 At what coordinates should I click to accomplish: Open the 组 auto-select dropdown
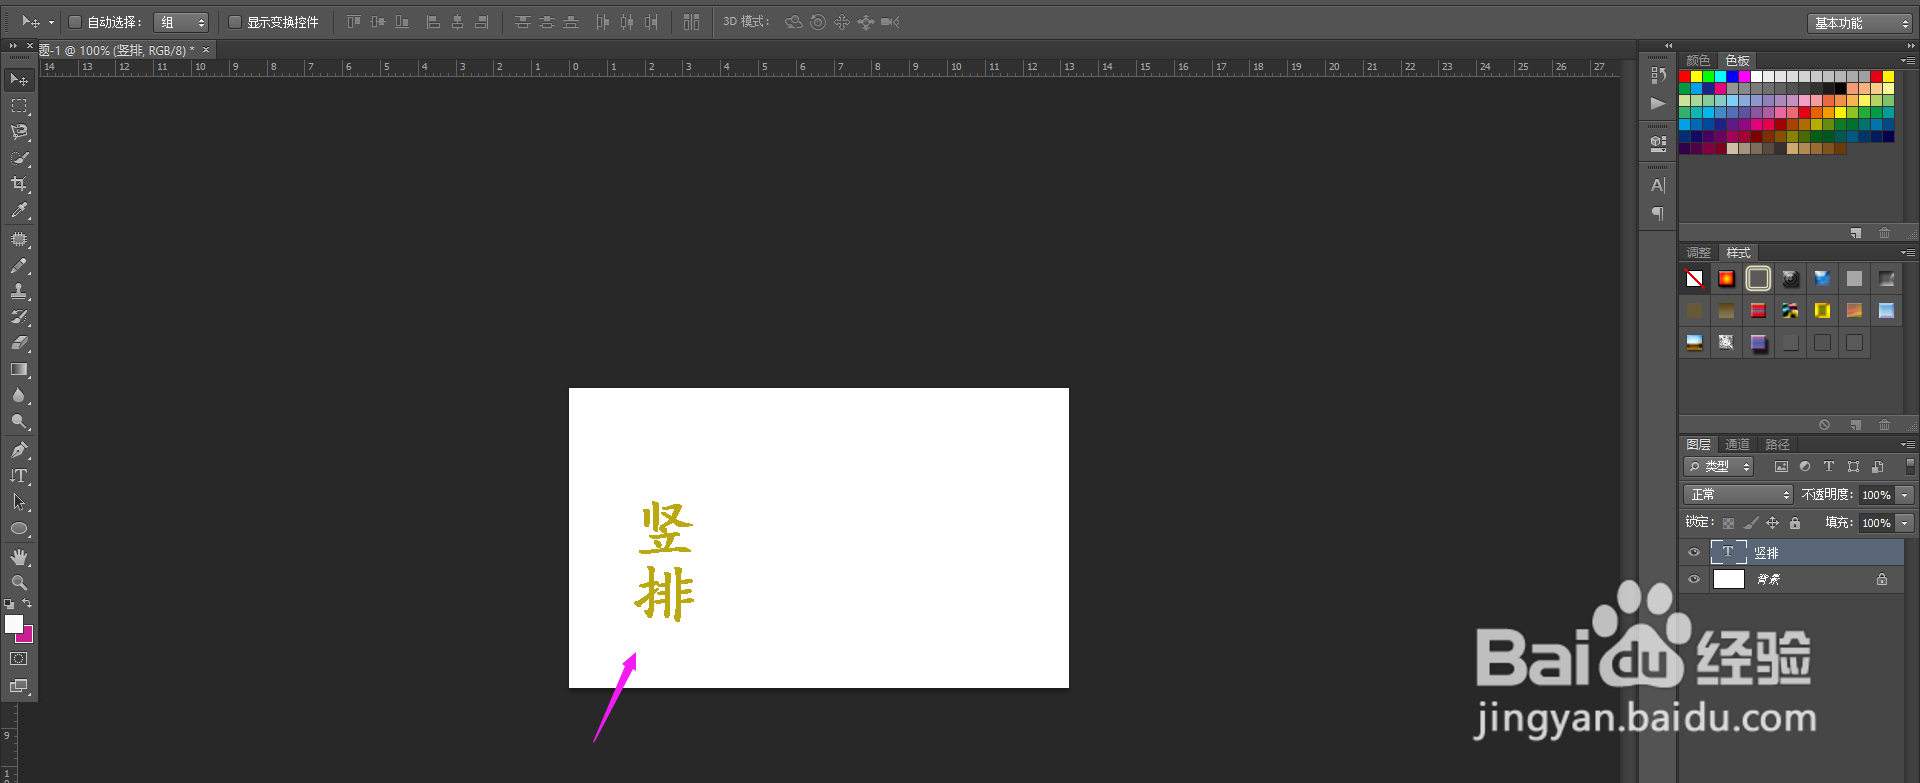[181, 22]
